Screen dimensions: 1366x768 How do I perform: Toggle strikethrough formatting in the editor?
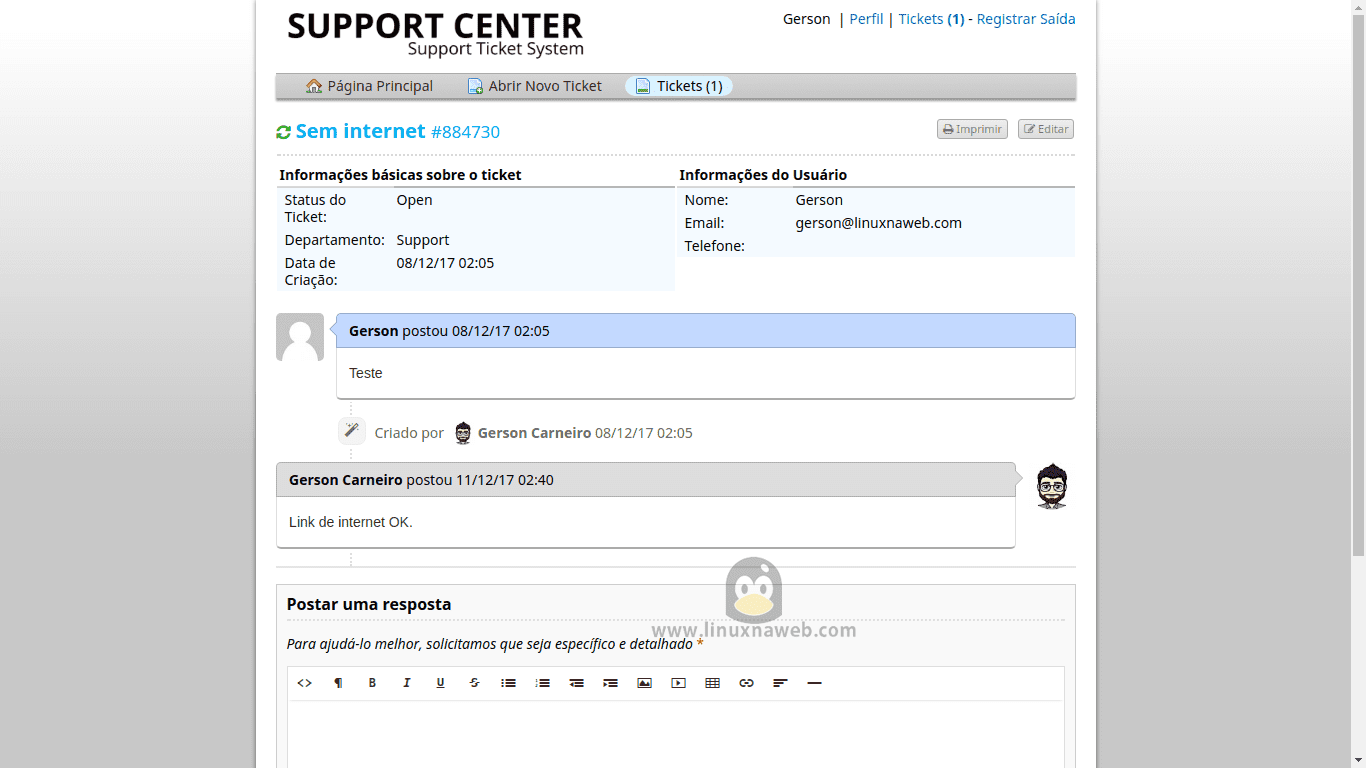[x=474, y=683]
